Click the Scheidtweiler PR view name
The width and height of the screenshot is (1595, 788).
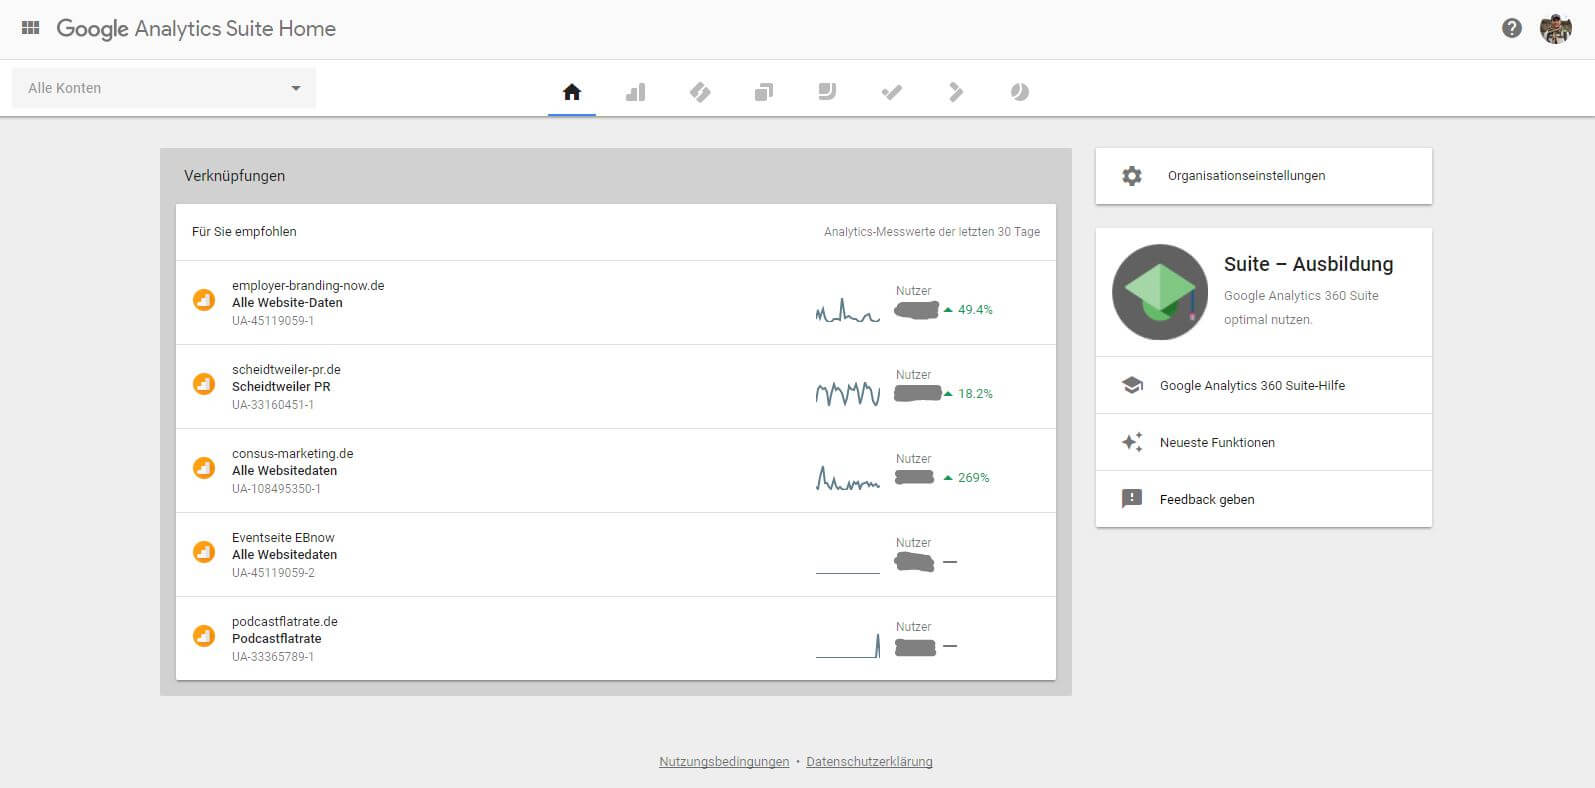click(x=281, y=387)
